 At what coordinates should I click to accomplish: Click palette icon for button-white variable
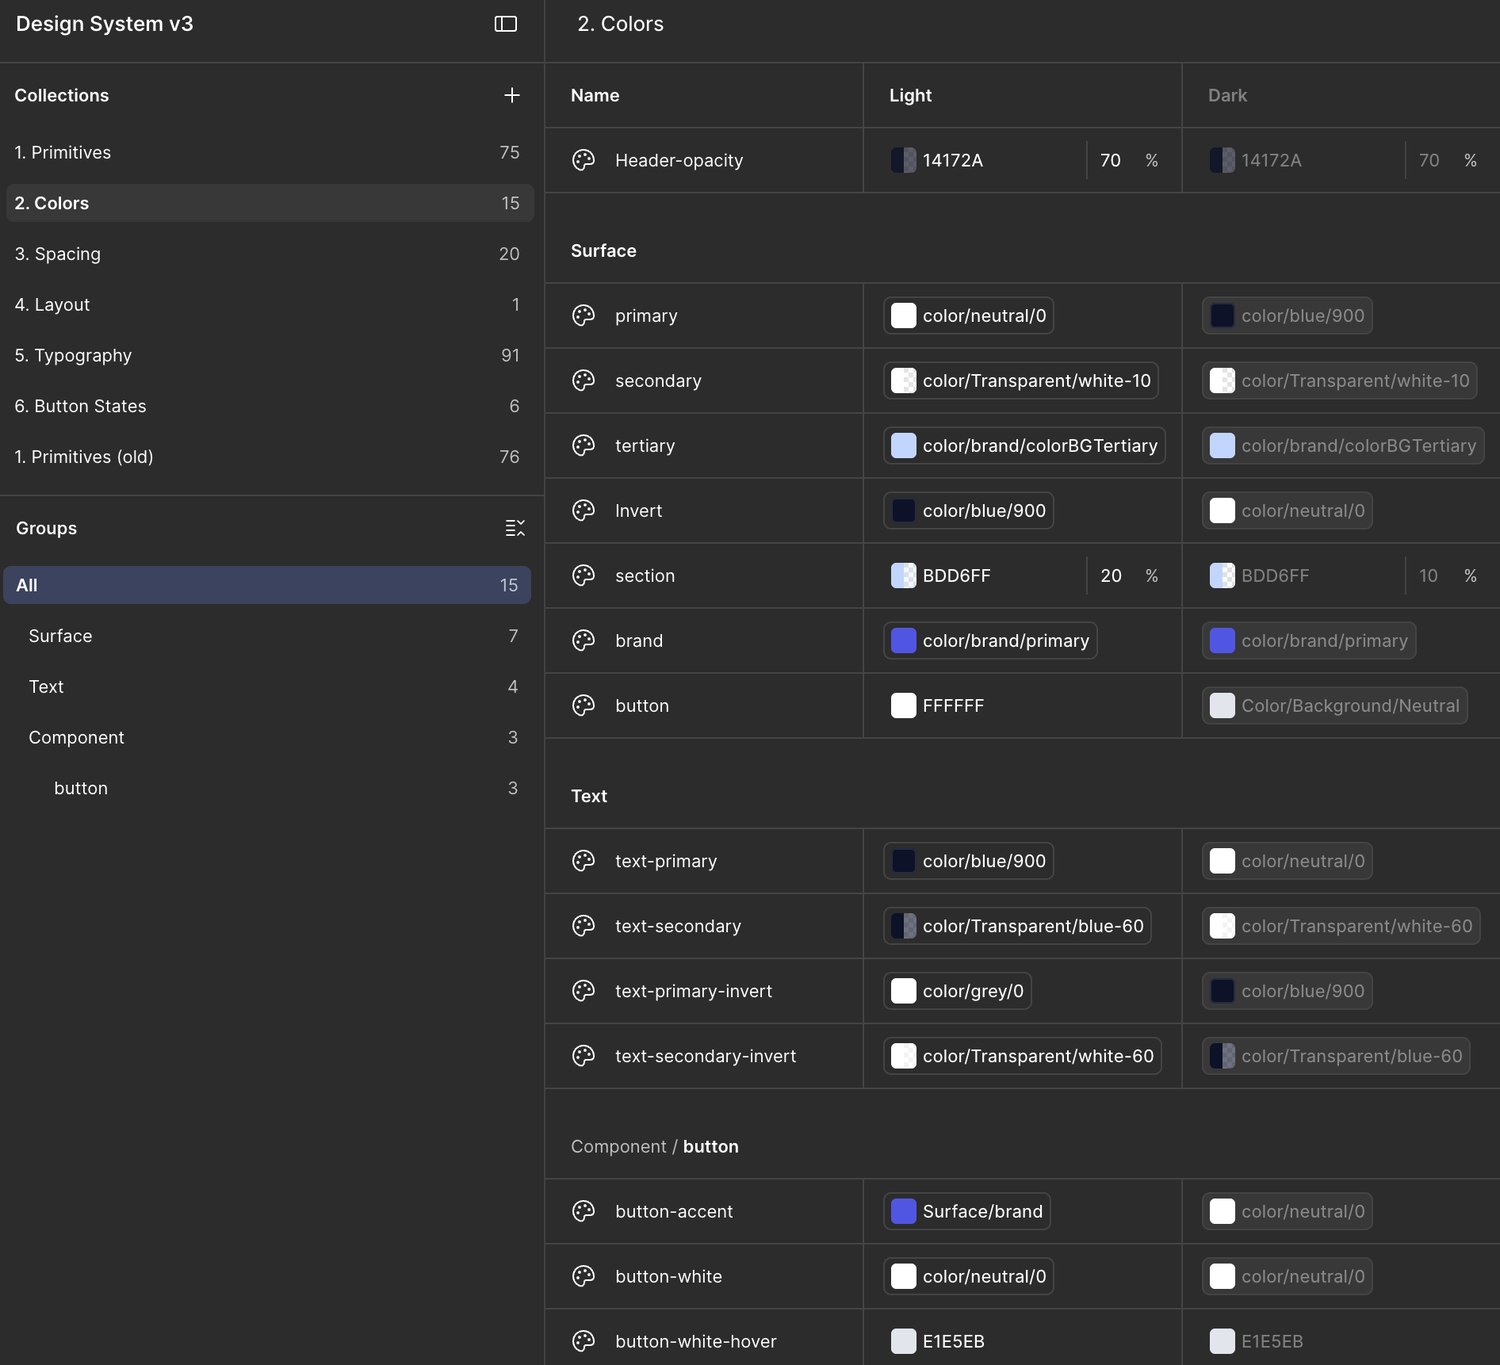pos(584,1276)
